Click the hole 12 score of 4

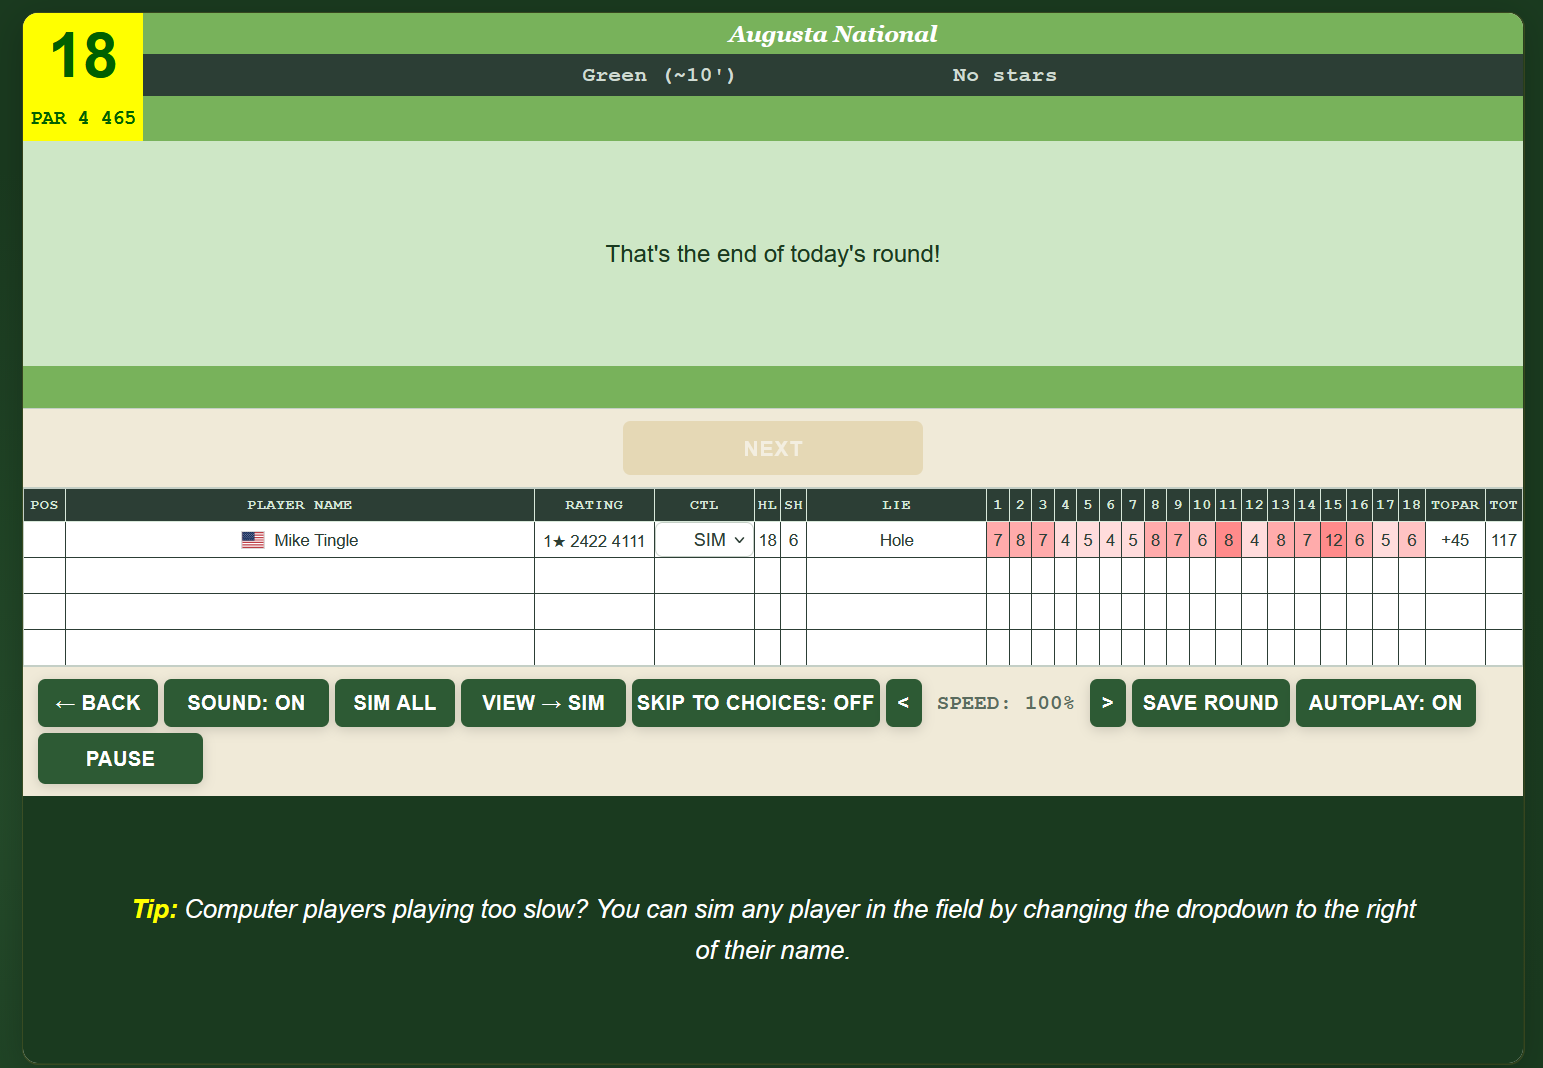click(x=1254, y=540)
